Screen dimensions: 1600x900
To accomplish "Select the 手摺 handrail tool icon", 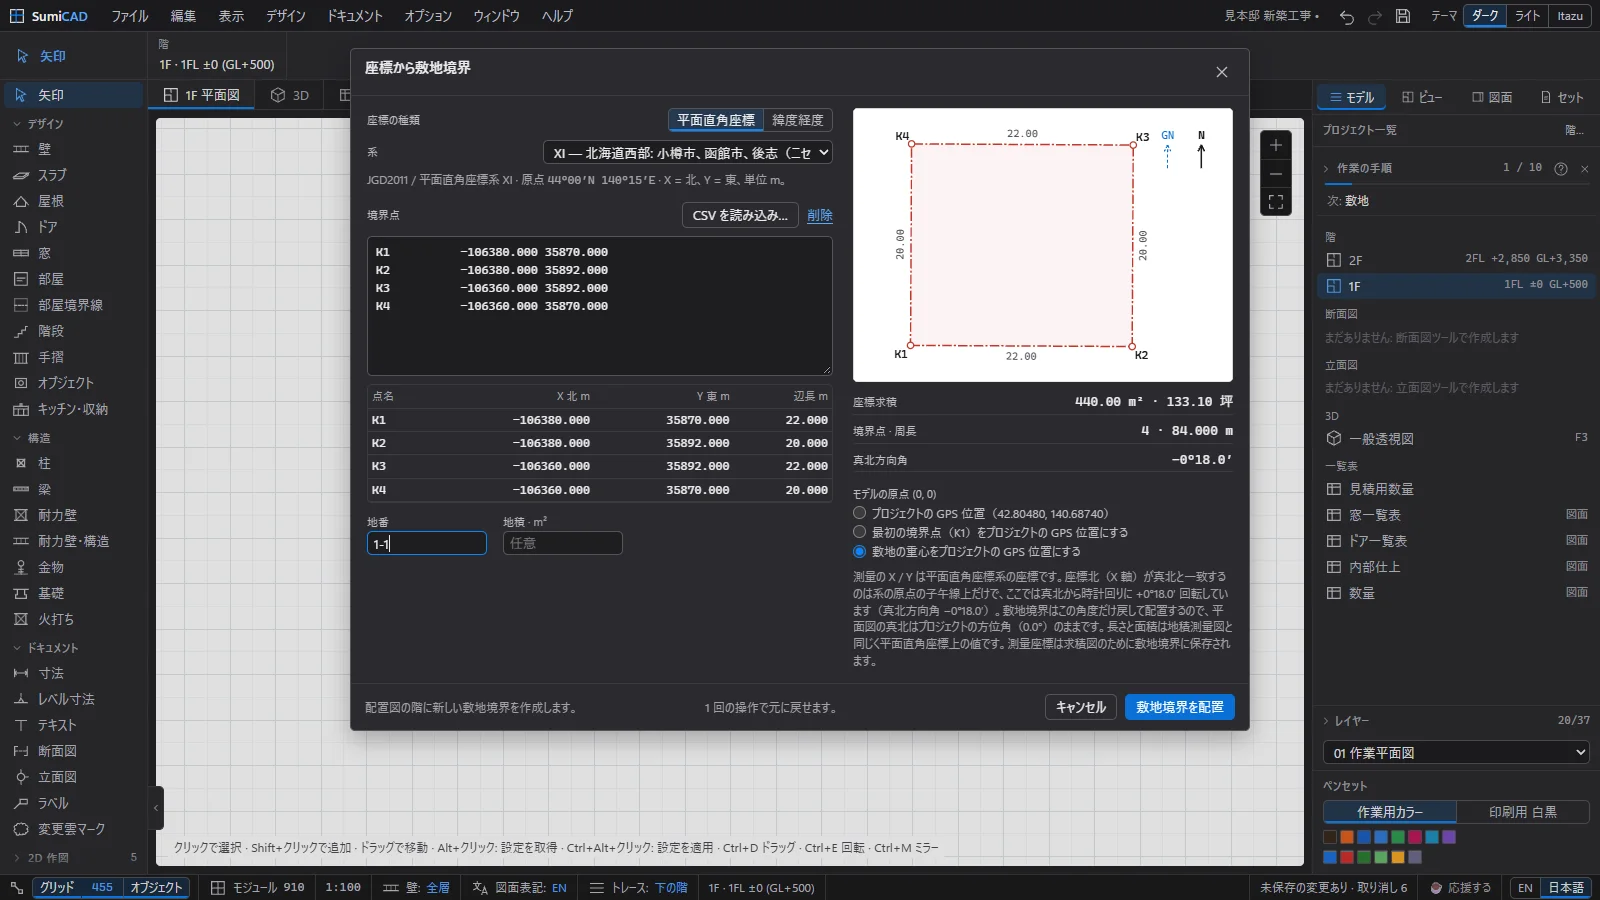I will [x=20, y=357].
